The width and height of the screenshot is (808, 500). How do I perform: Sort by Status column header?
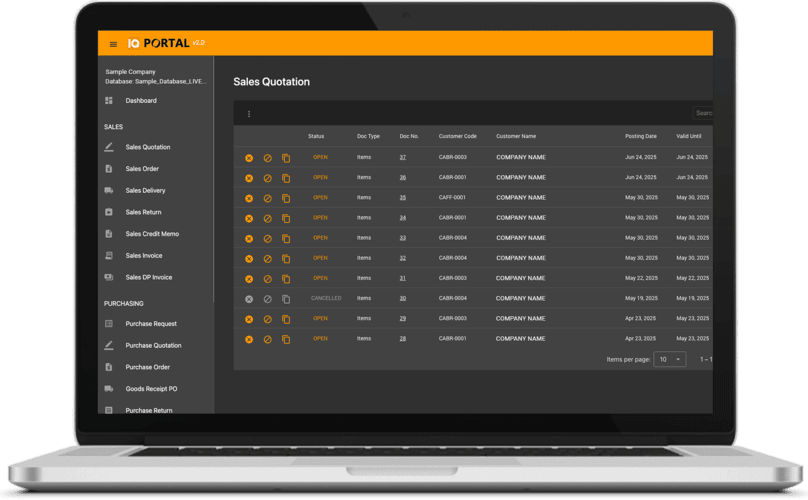[316, 136]
